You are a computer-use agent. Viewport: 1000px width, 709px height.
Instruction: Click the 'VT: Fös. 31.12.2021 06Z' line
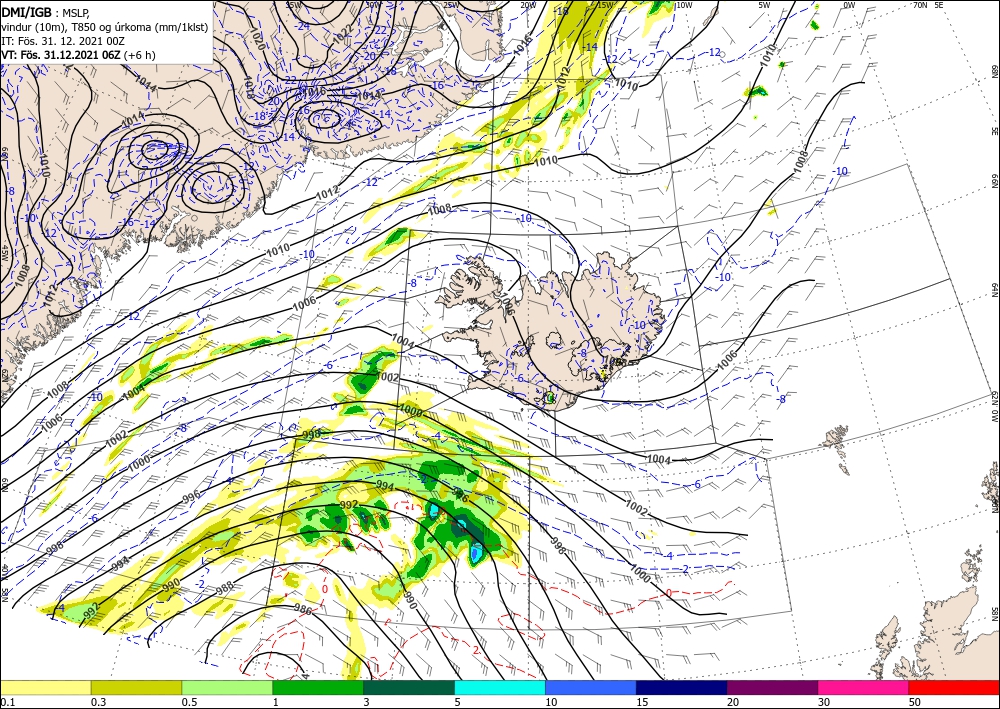click(61, 55)
